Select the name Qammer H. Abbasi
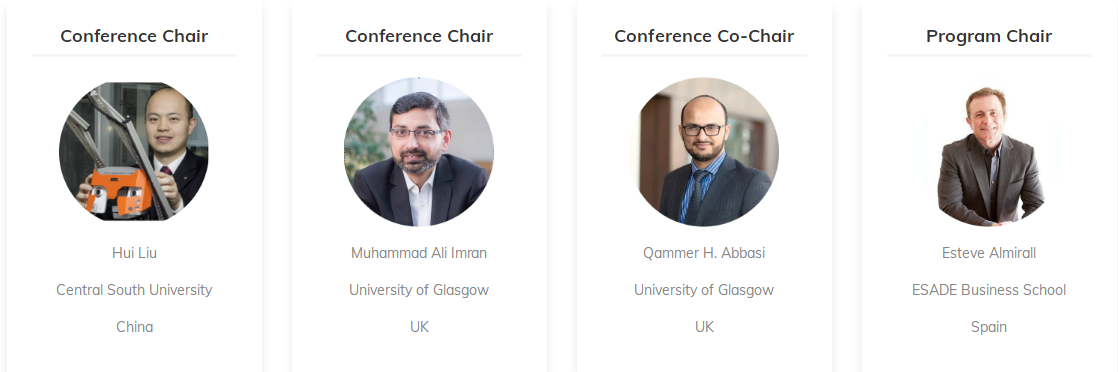Image resolution: width=1118 pixels, height=372 pixels. coord(704,253)
